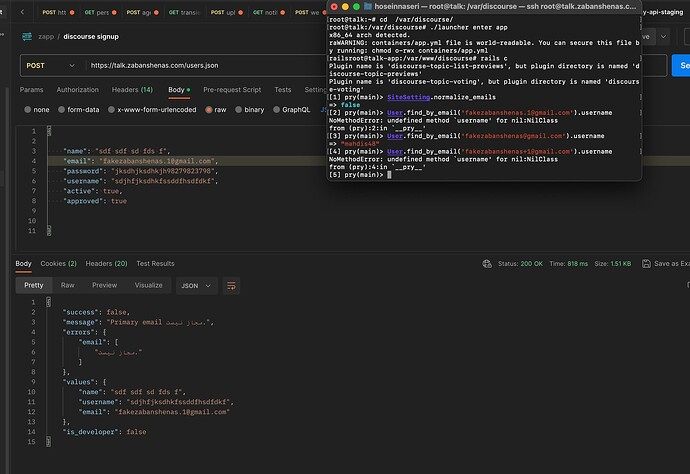Click the username line in request body
The image size is (690, 474).
point(141,181)
